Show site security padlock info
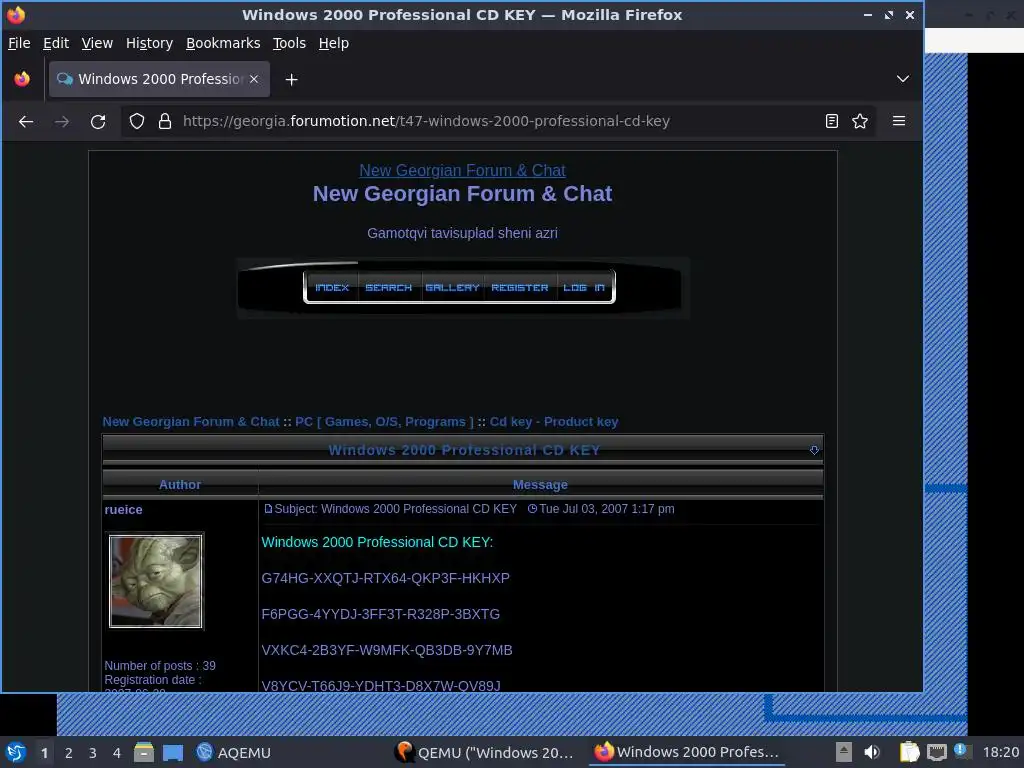This screenshot has width=1024, height=768. click(x=165, y=121)
